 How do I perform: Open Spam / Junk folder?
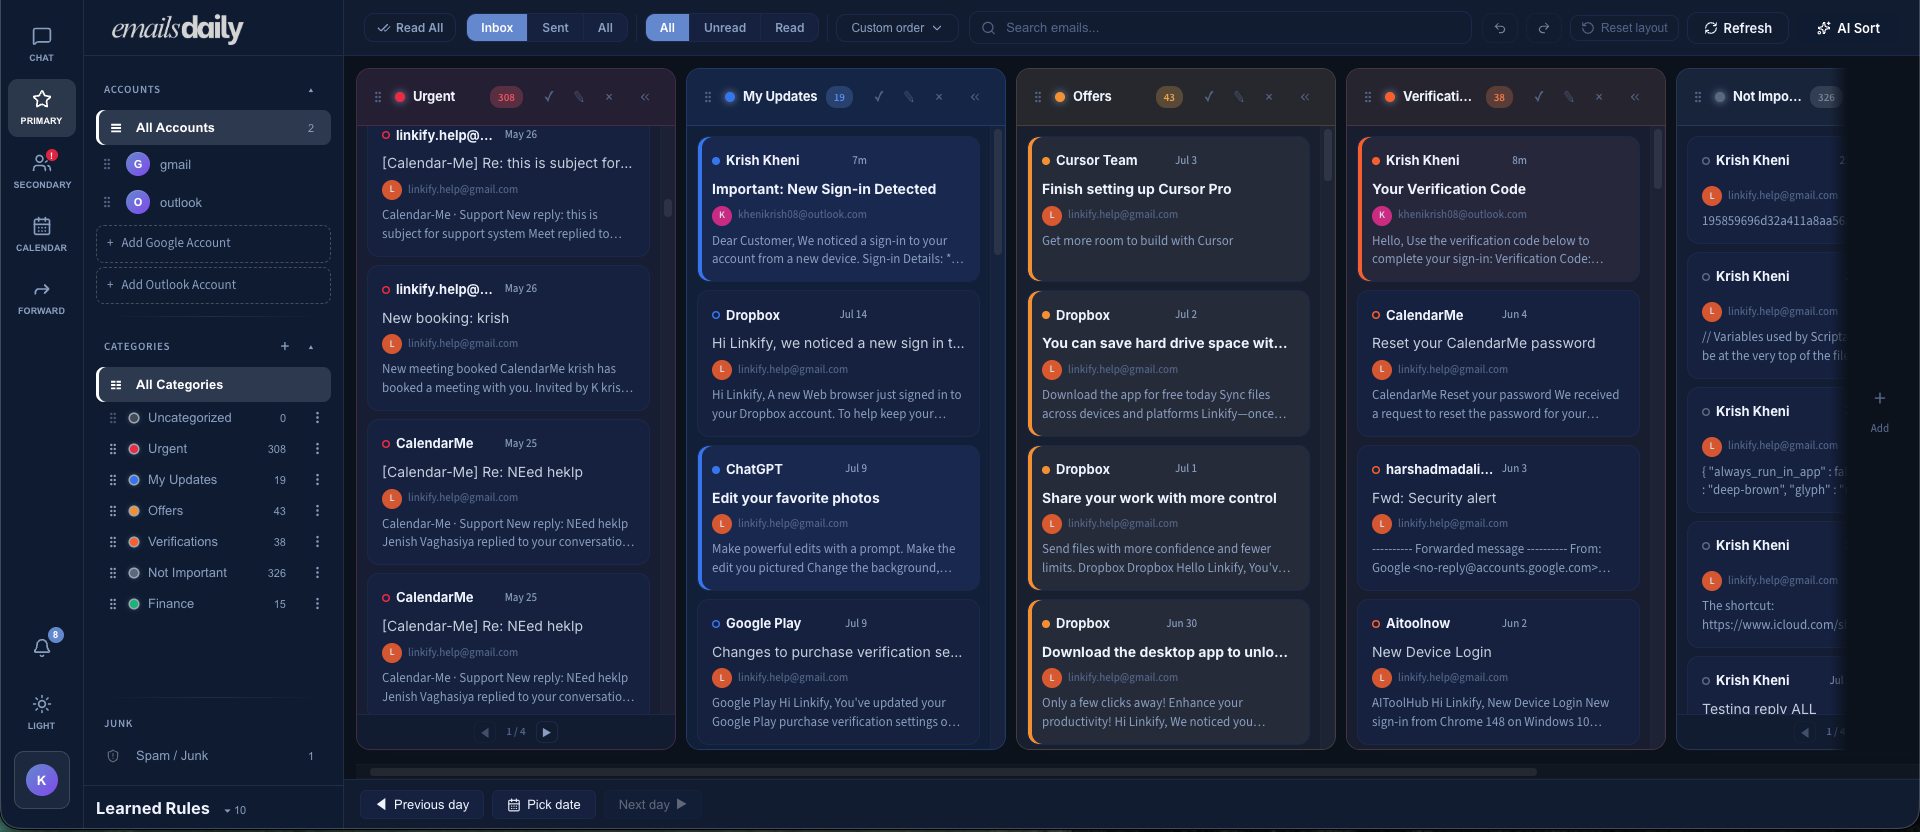pyautogui.click(x=213, y=756)
